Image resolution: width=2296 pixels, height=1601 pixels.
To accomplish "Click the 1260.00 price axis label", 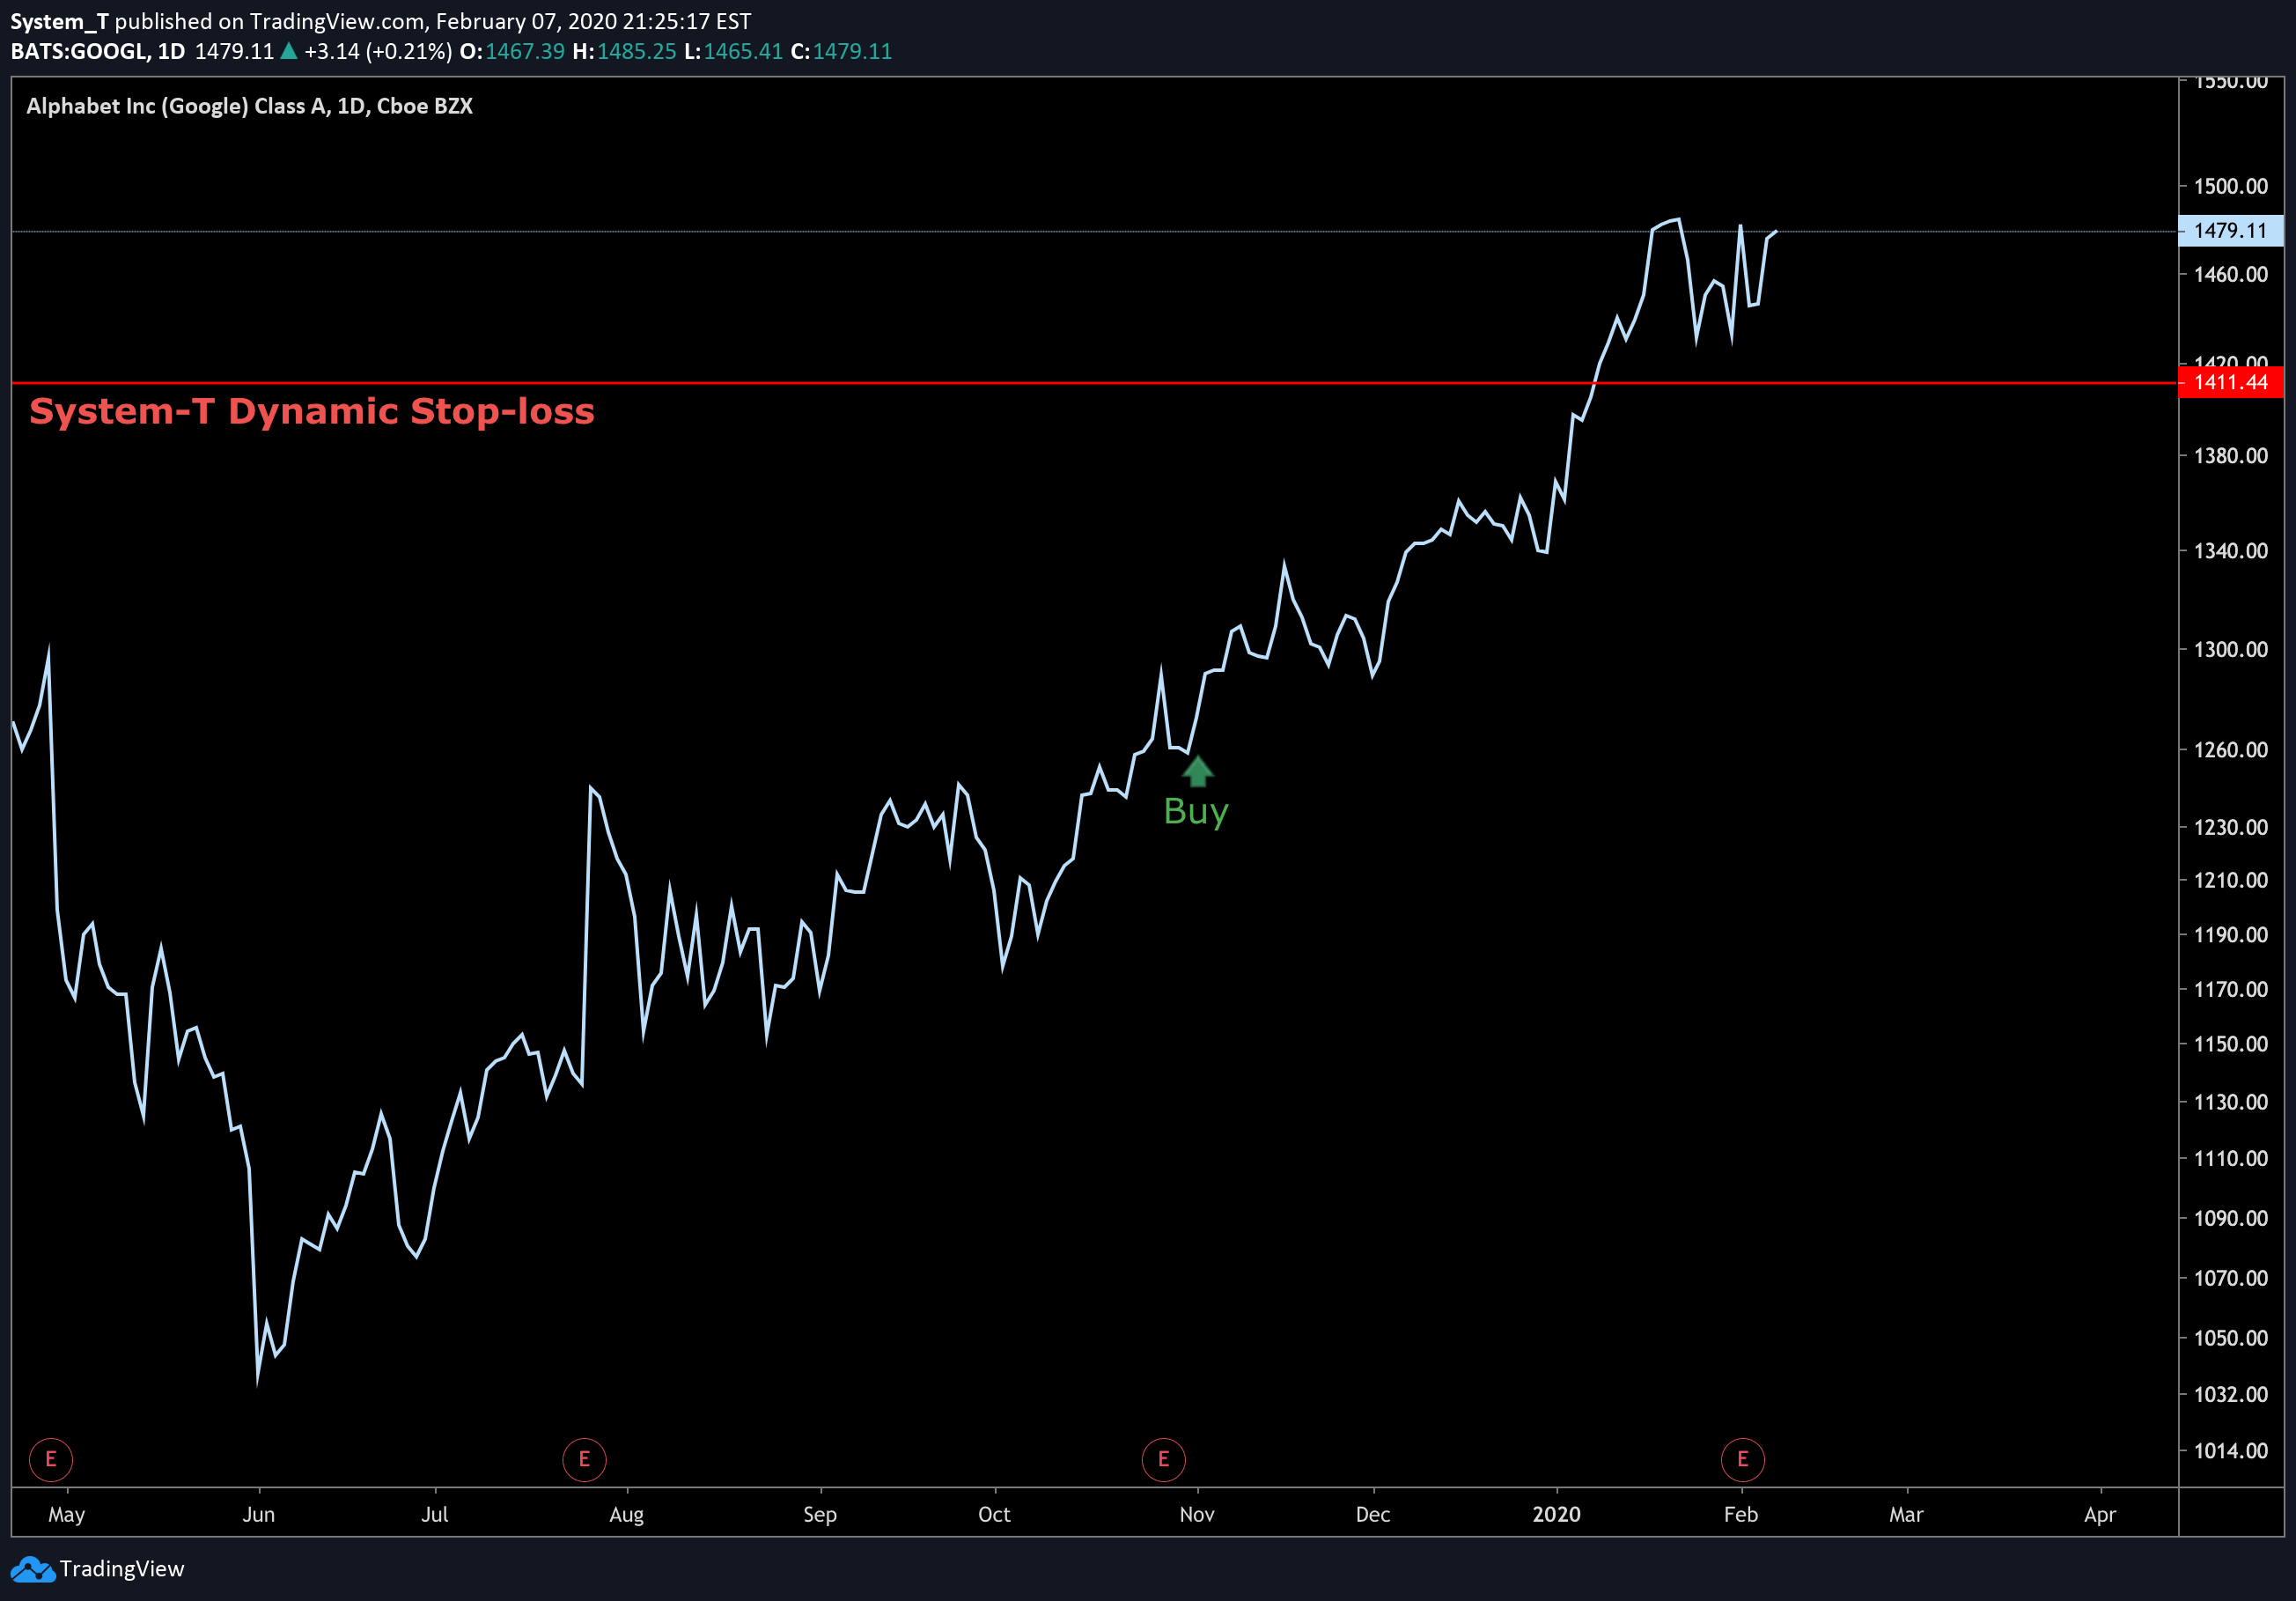I will coord(2230,749).
